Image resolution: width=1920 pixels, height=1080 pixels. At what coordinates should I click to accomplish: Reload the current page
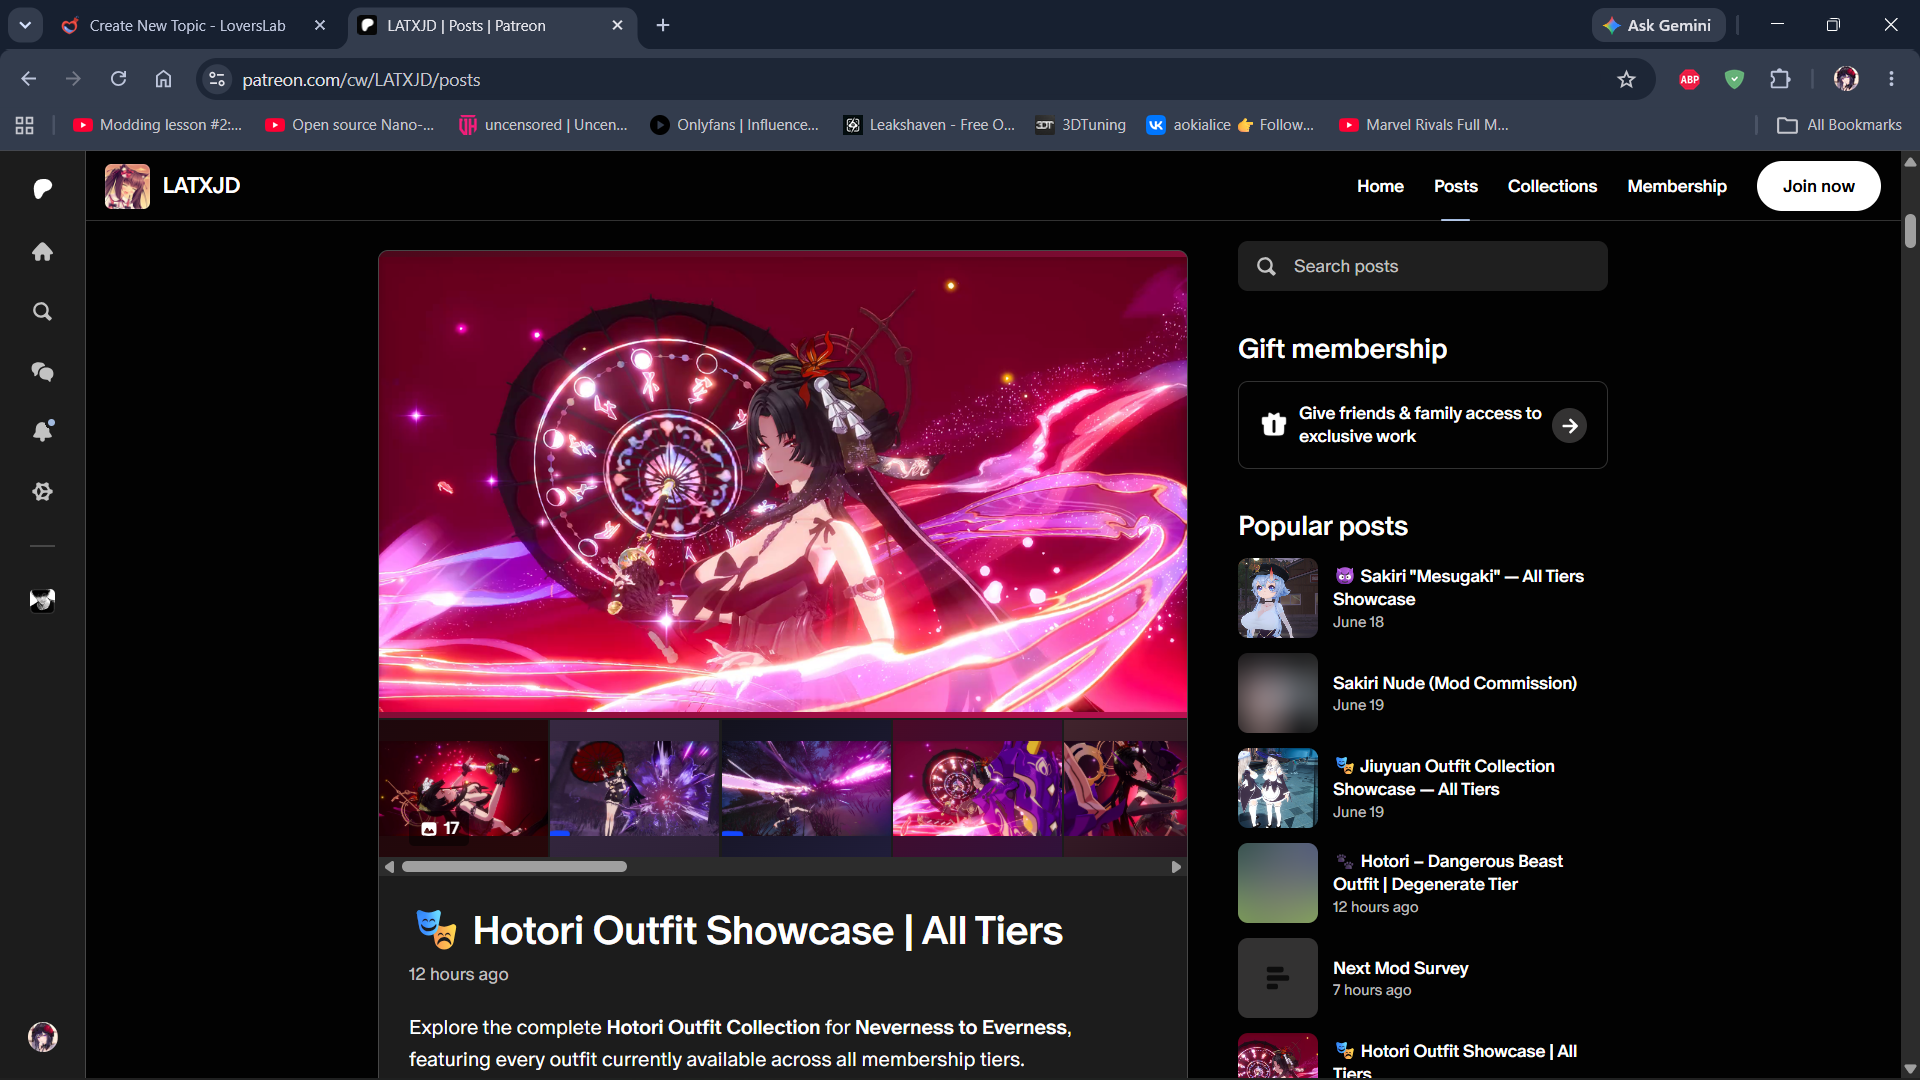pos(118,79)
